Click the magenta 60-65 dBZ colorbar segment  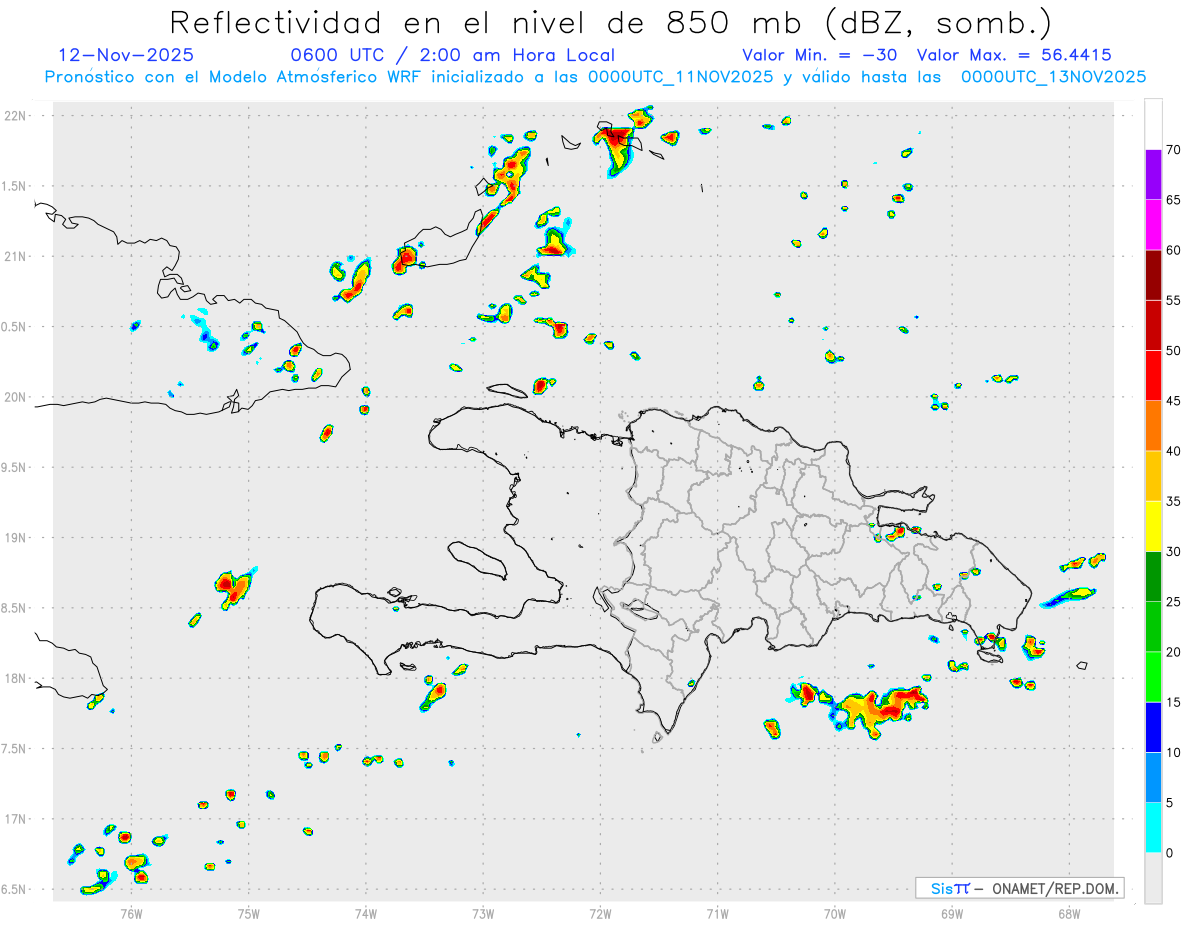click(x=1153, y=224)
